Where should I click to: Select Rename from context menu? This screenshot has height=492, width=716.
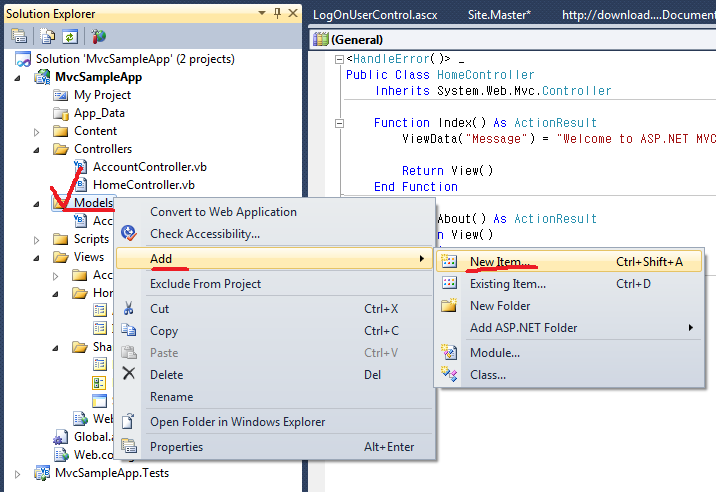274,397
